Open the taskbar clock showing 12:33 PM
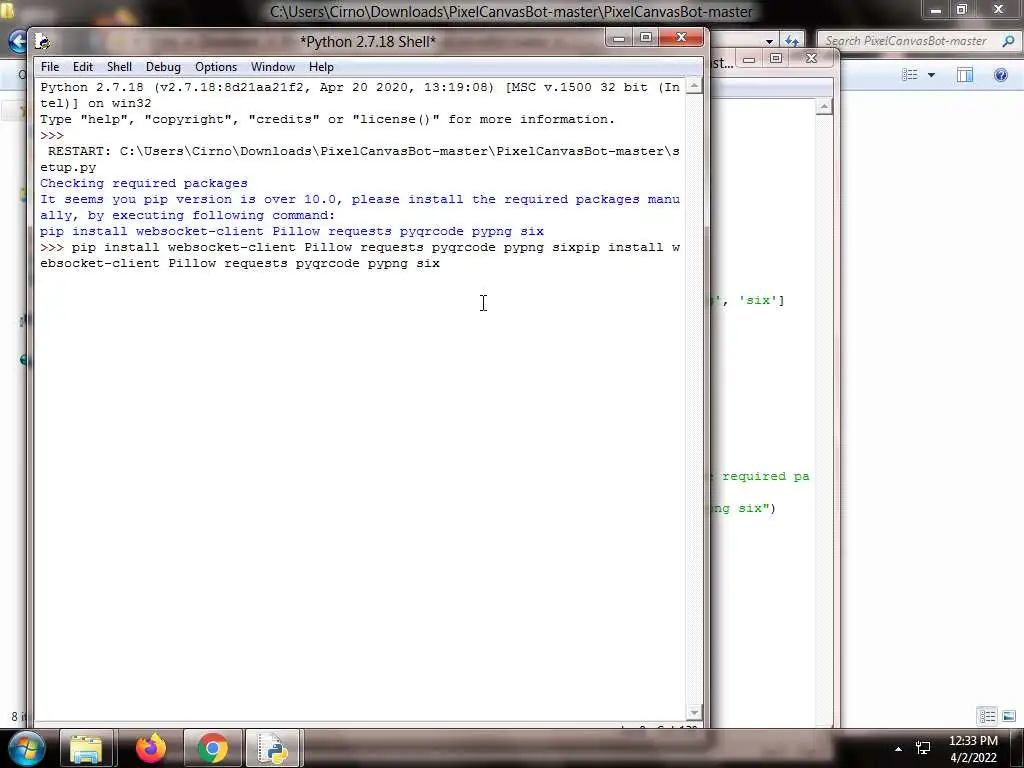Screen dimensions: 1024x768 [973, 749]
